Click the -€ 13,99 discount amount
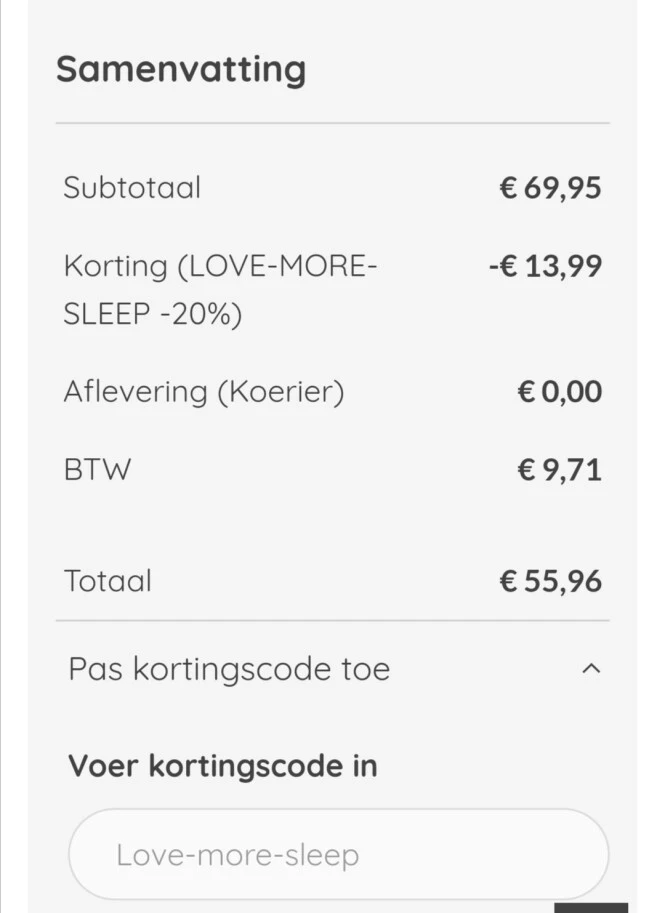 pos(545,265)
